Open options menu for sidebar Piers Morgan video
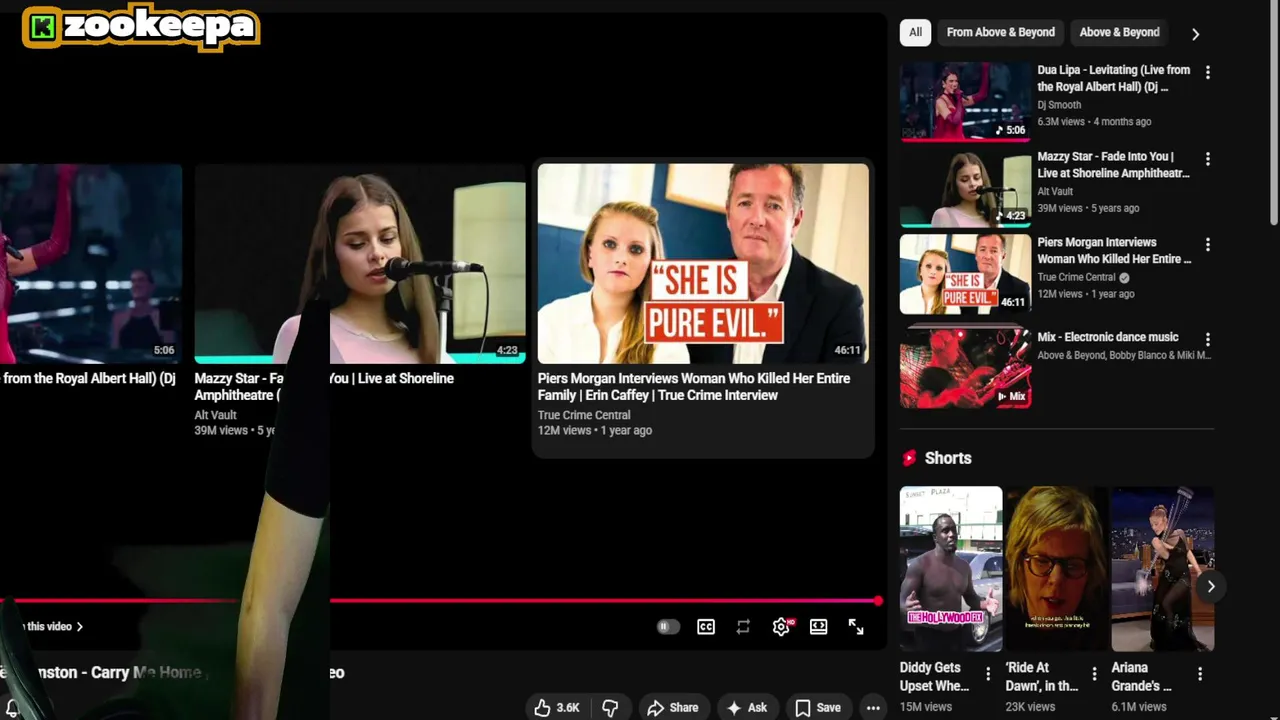Image resolution: width=1280 pixels, height=720 pixels. coord(1208,245)
